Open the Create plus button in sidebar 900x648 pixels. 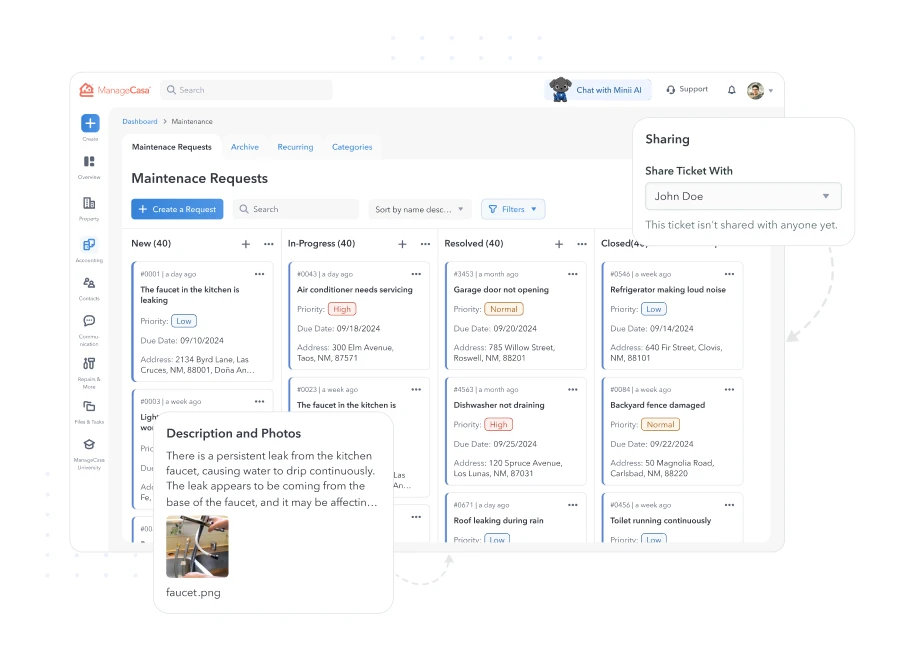[x=90, y=123]
